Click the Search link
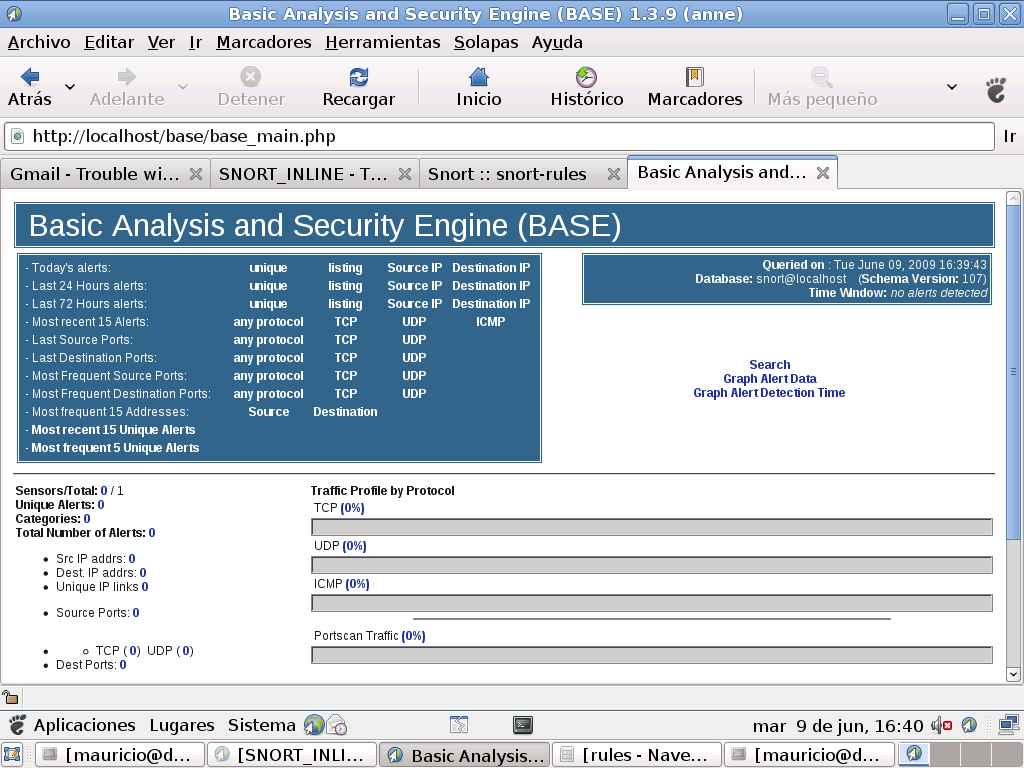 click(x=769, y=365)
